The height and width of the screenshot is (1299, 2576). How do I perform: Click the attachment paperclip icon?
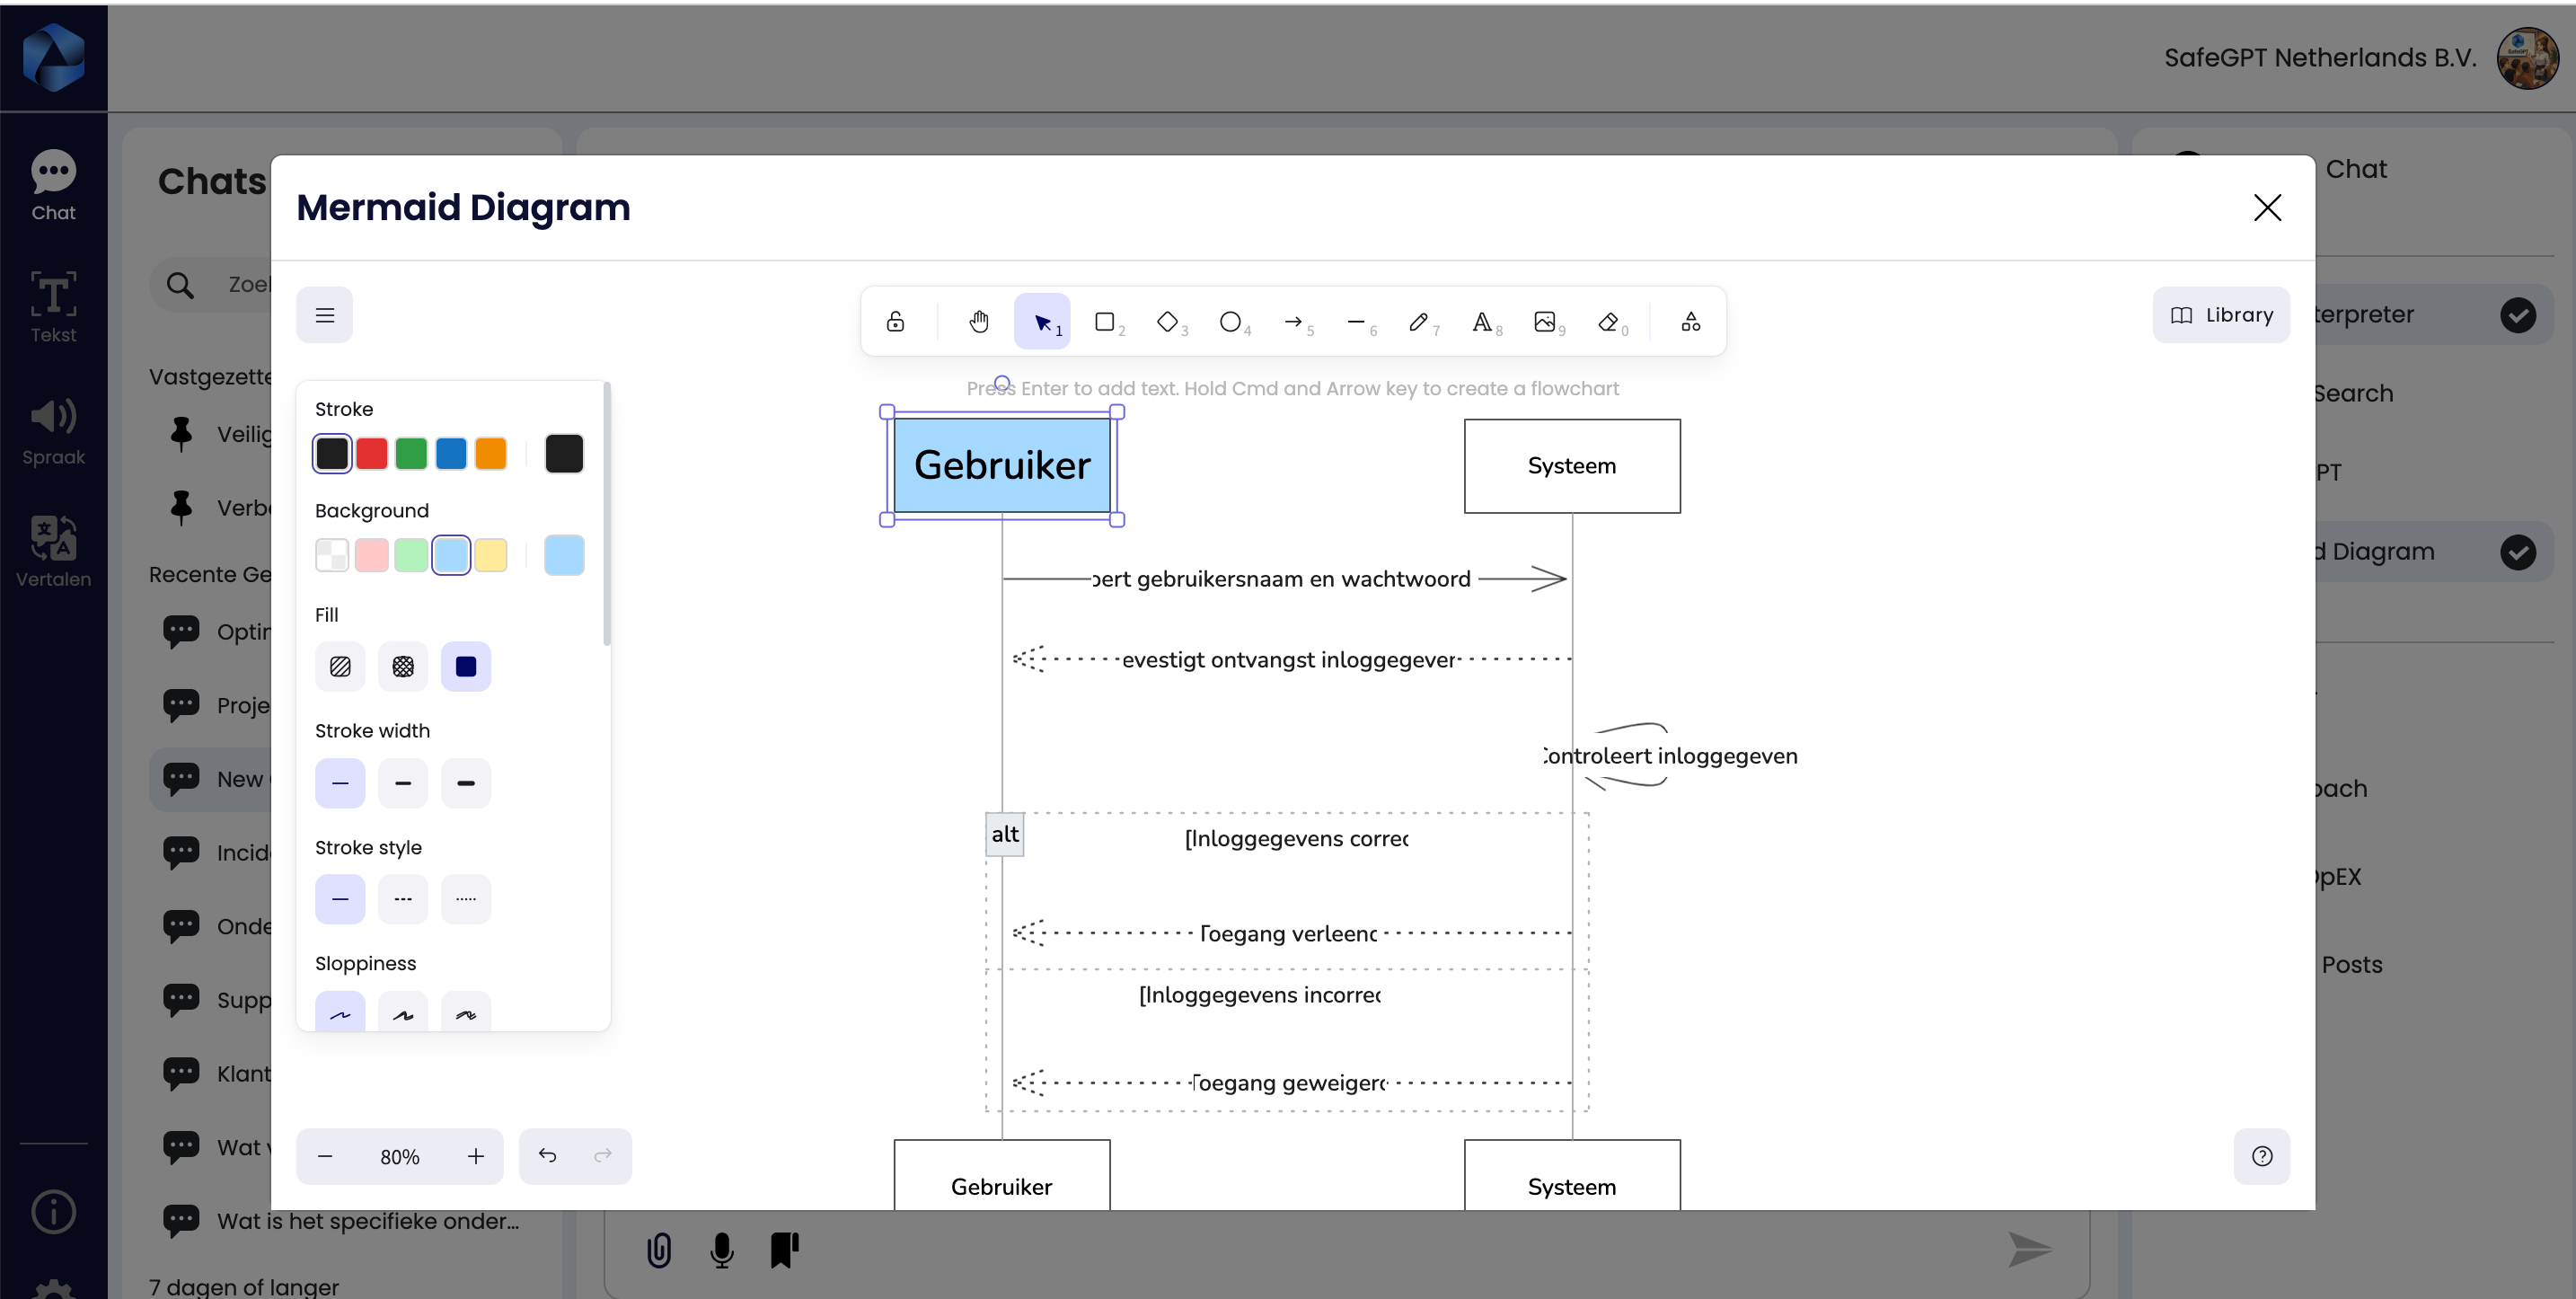coord(659,1250)
